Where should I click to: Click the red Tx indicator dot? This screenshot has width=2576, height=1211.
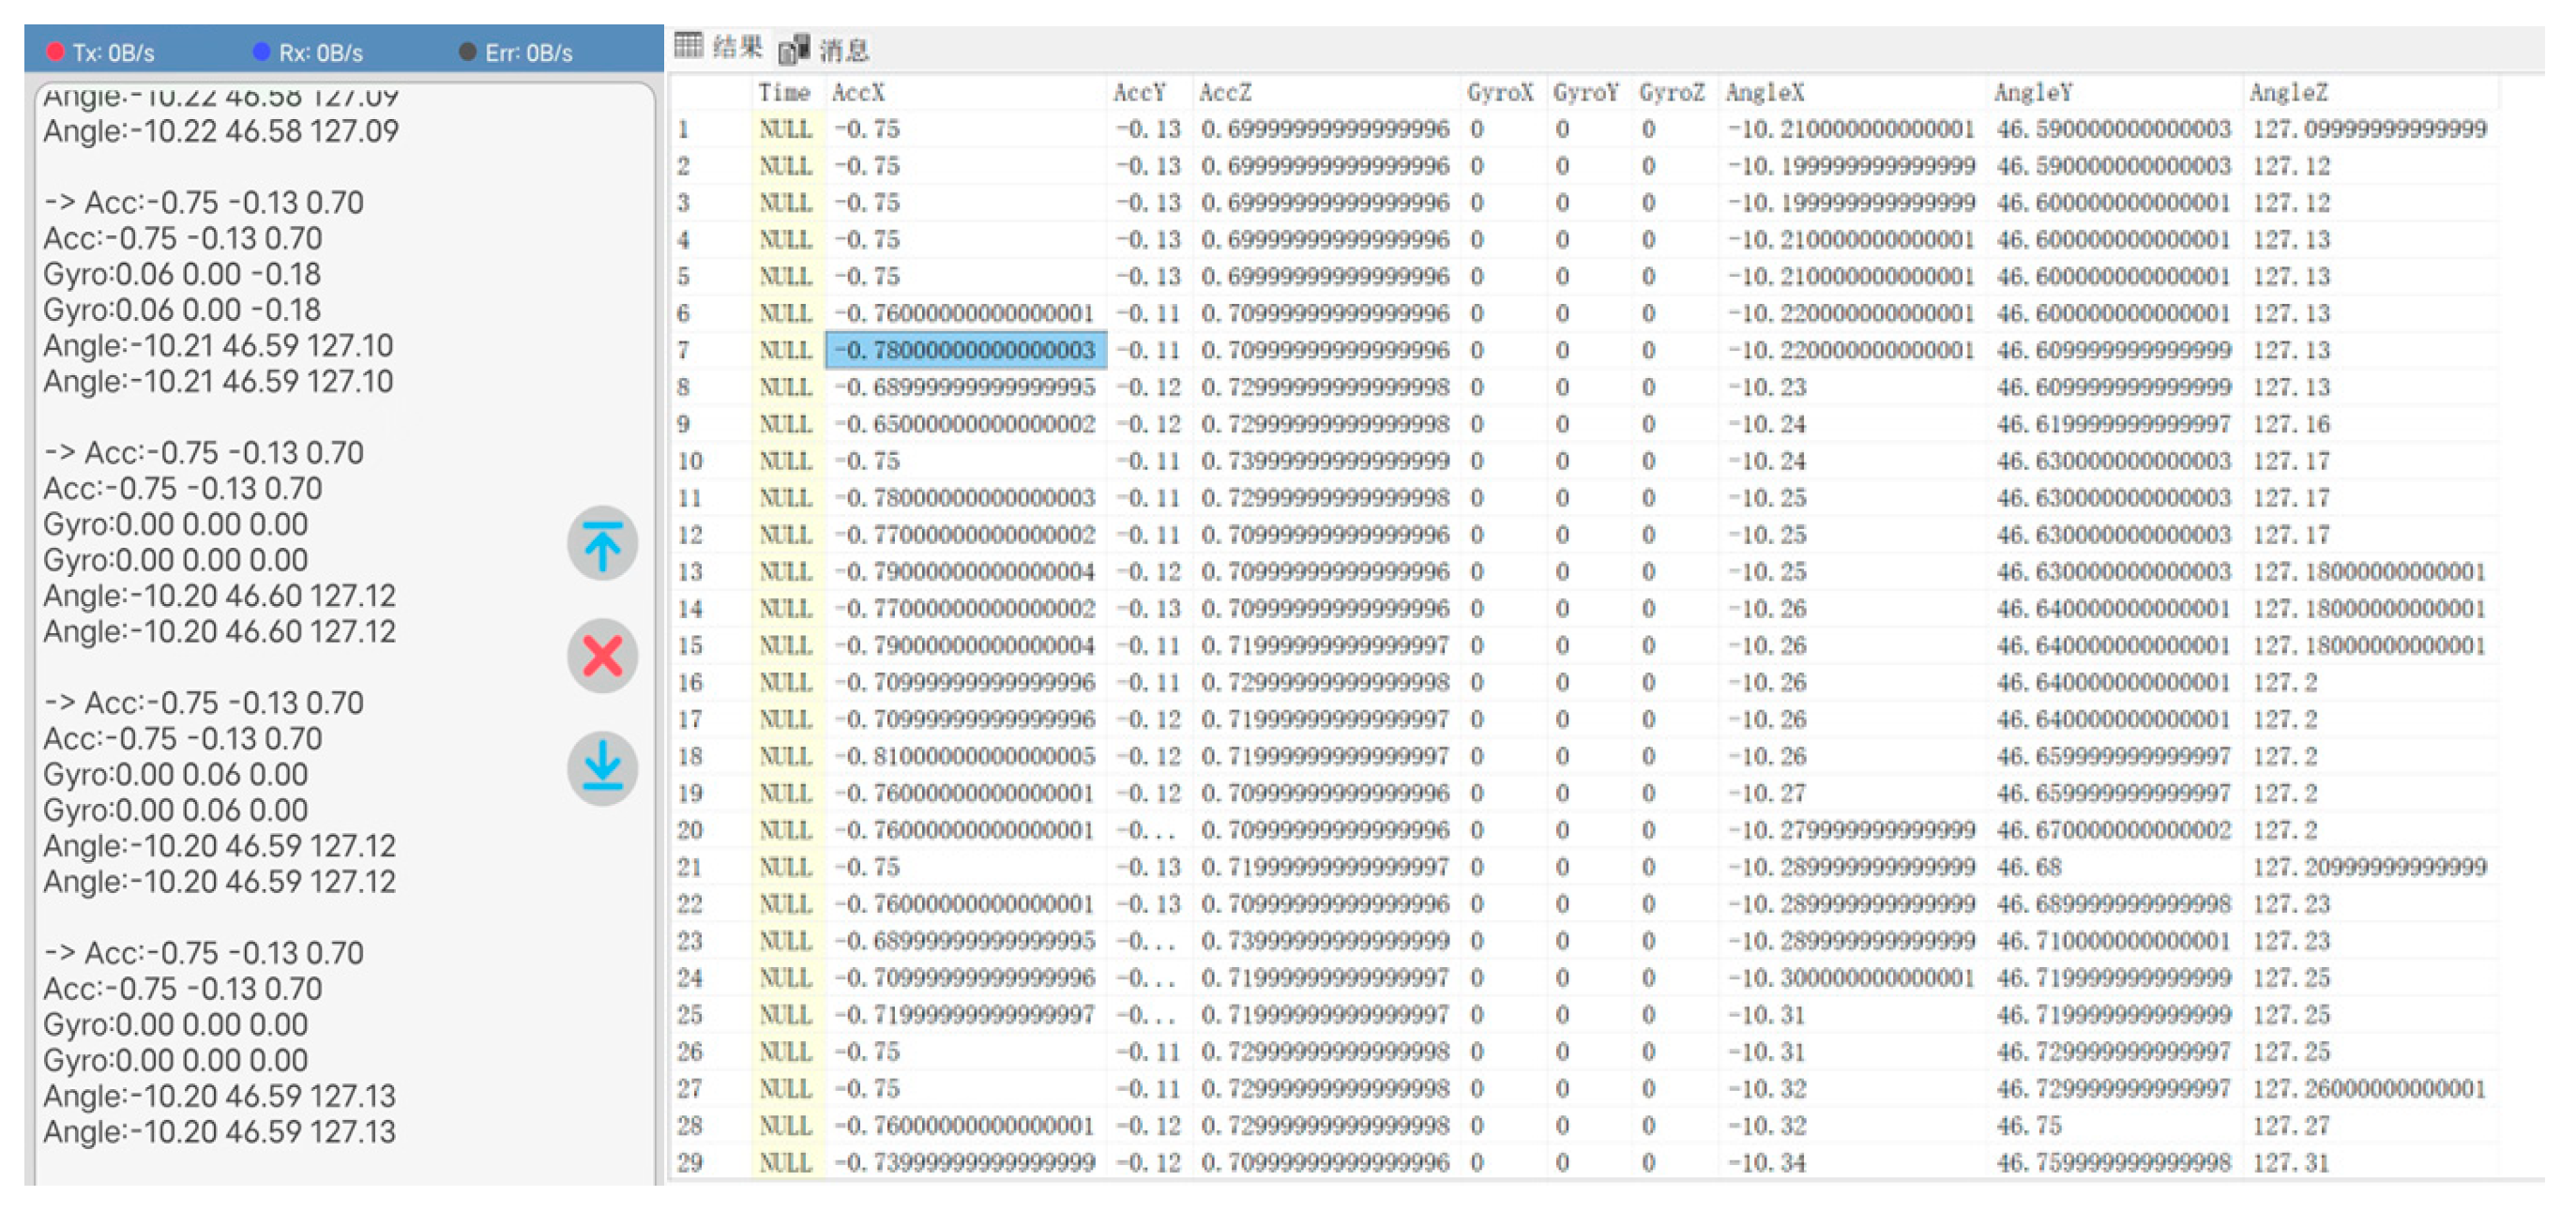[x=55, y=51]
